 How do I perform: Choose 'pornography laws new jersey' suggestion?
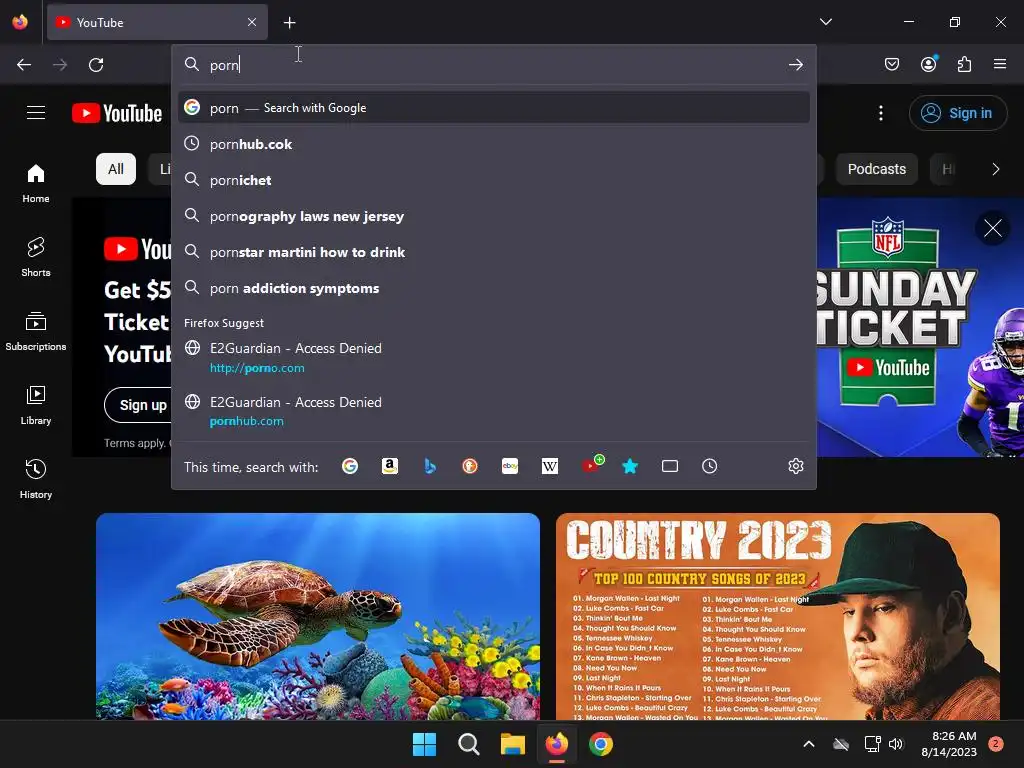493,216
